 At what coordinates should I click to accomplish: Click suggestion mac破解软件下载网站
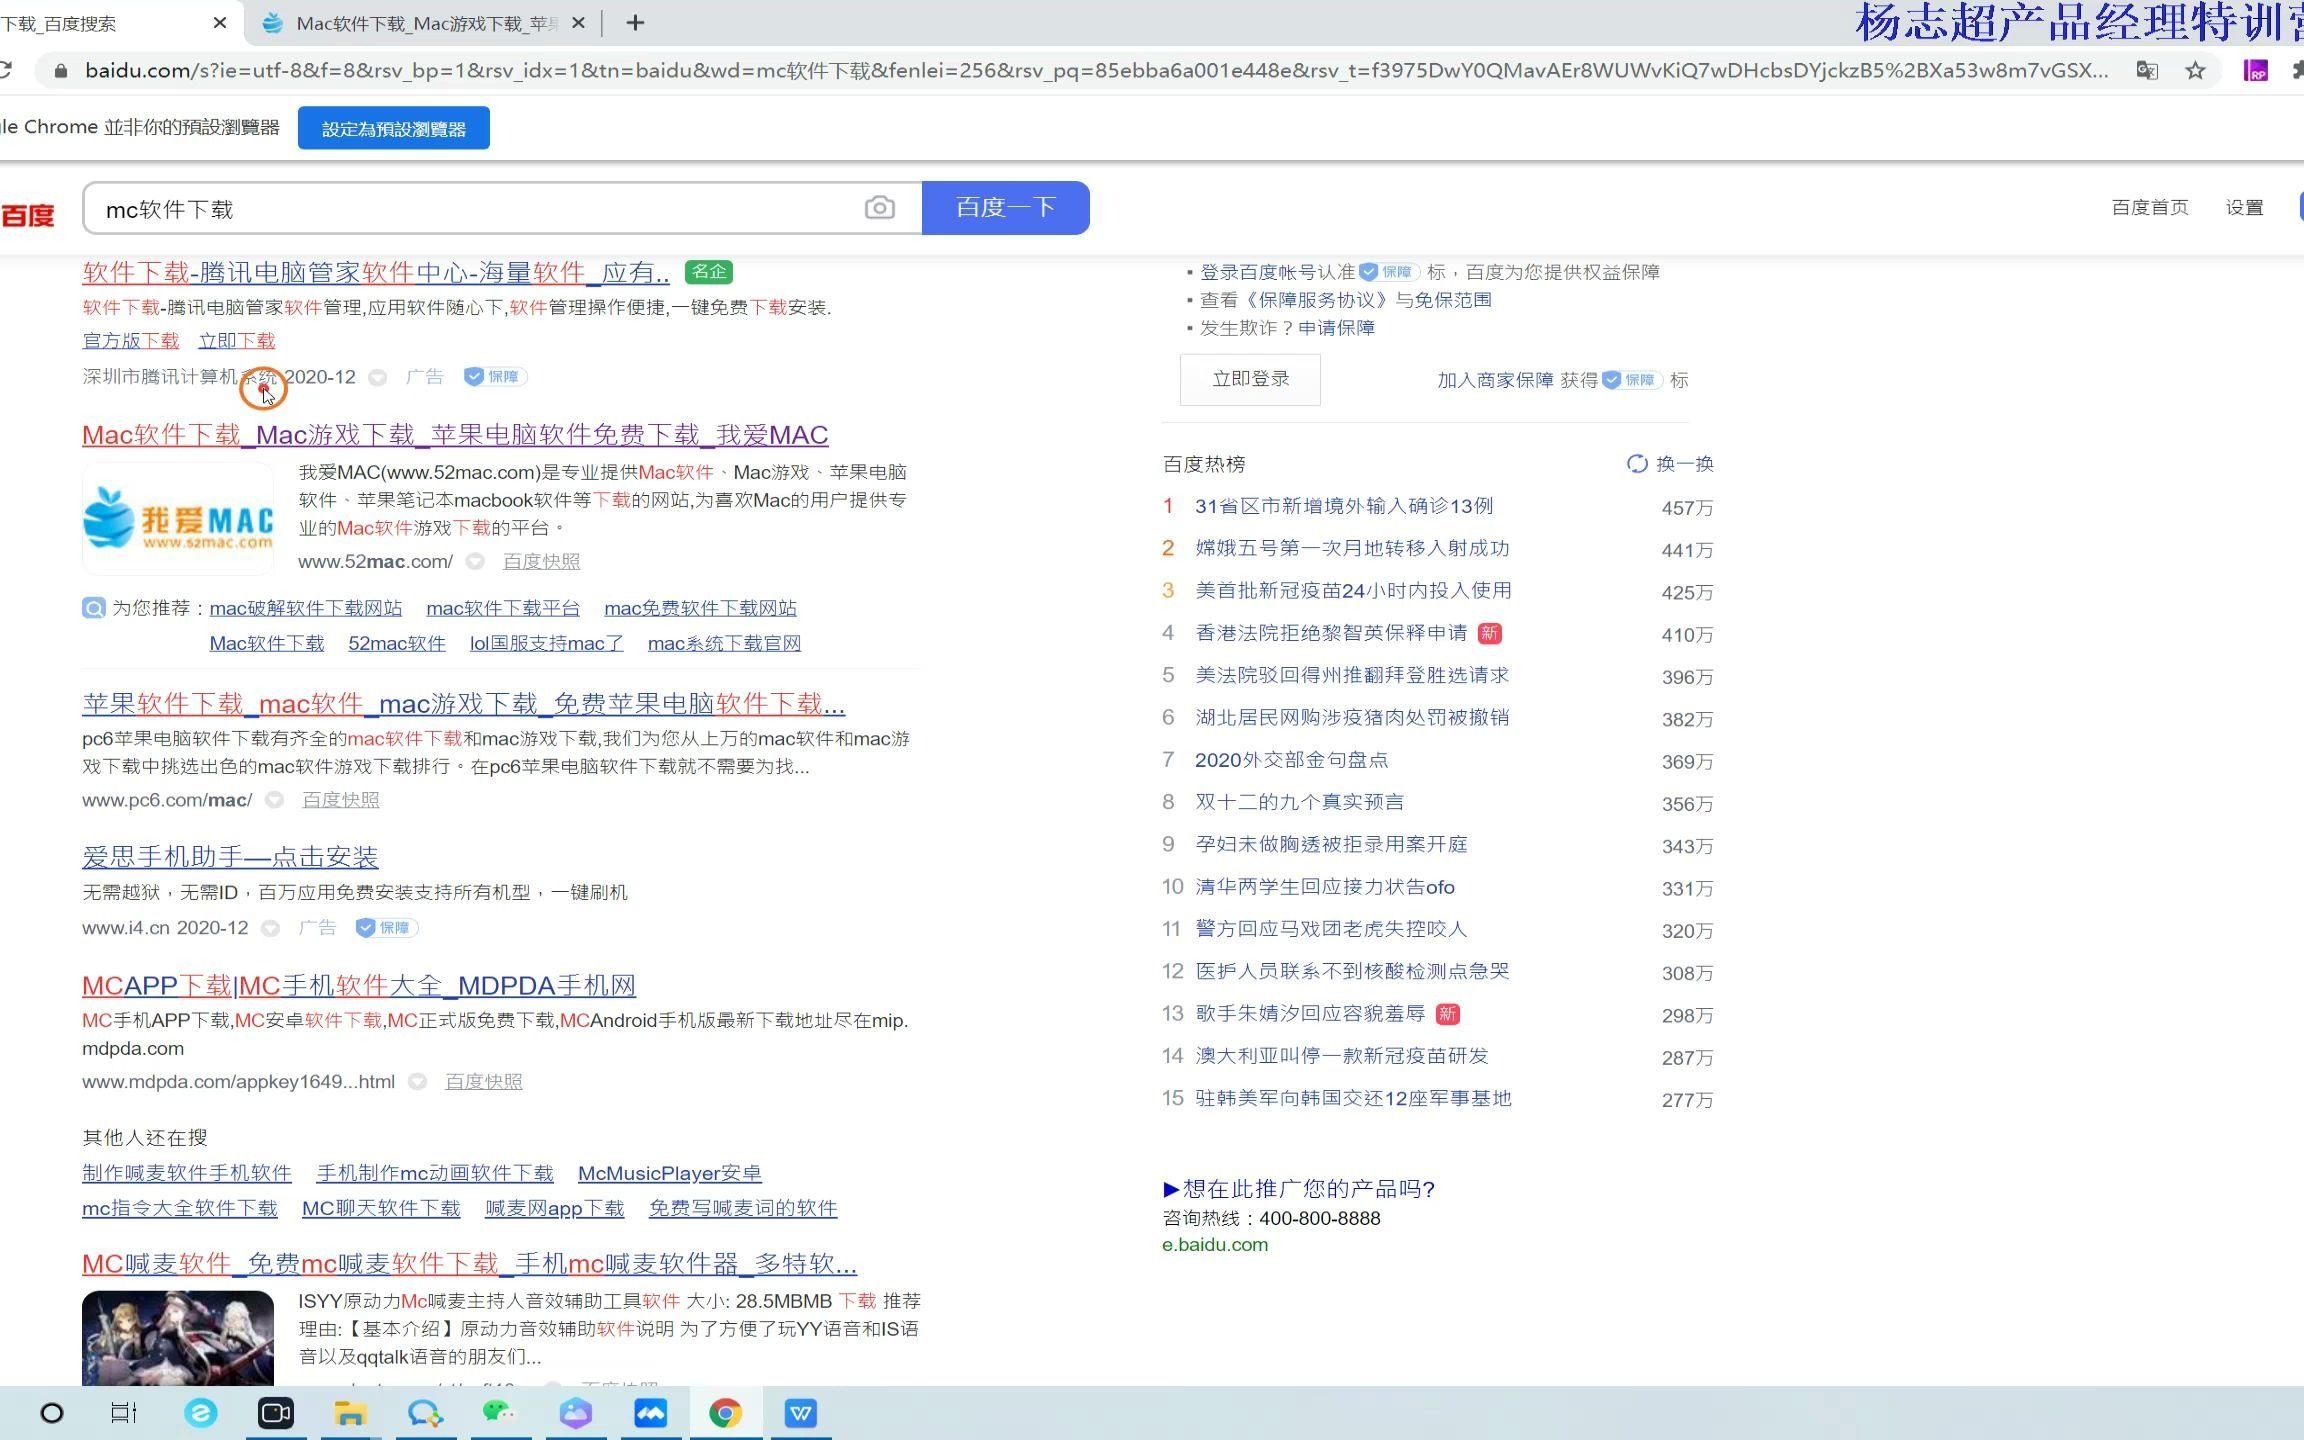[305, 608]
